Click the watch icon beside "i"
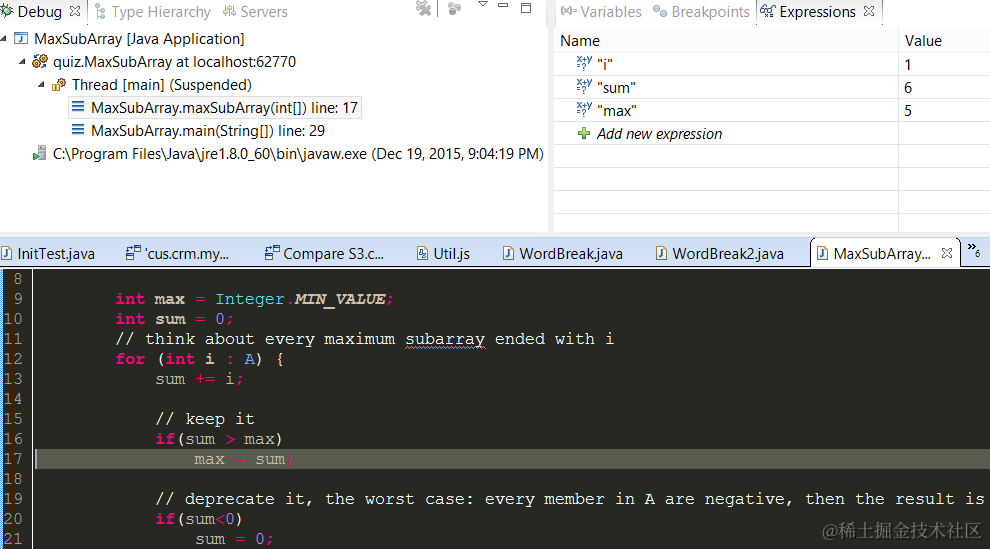This screenshot has height=549, width=990. pyautogui.click(x=584, y=62)
